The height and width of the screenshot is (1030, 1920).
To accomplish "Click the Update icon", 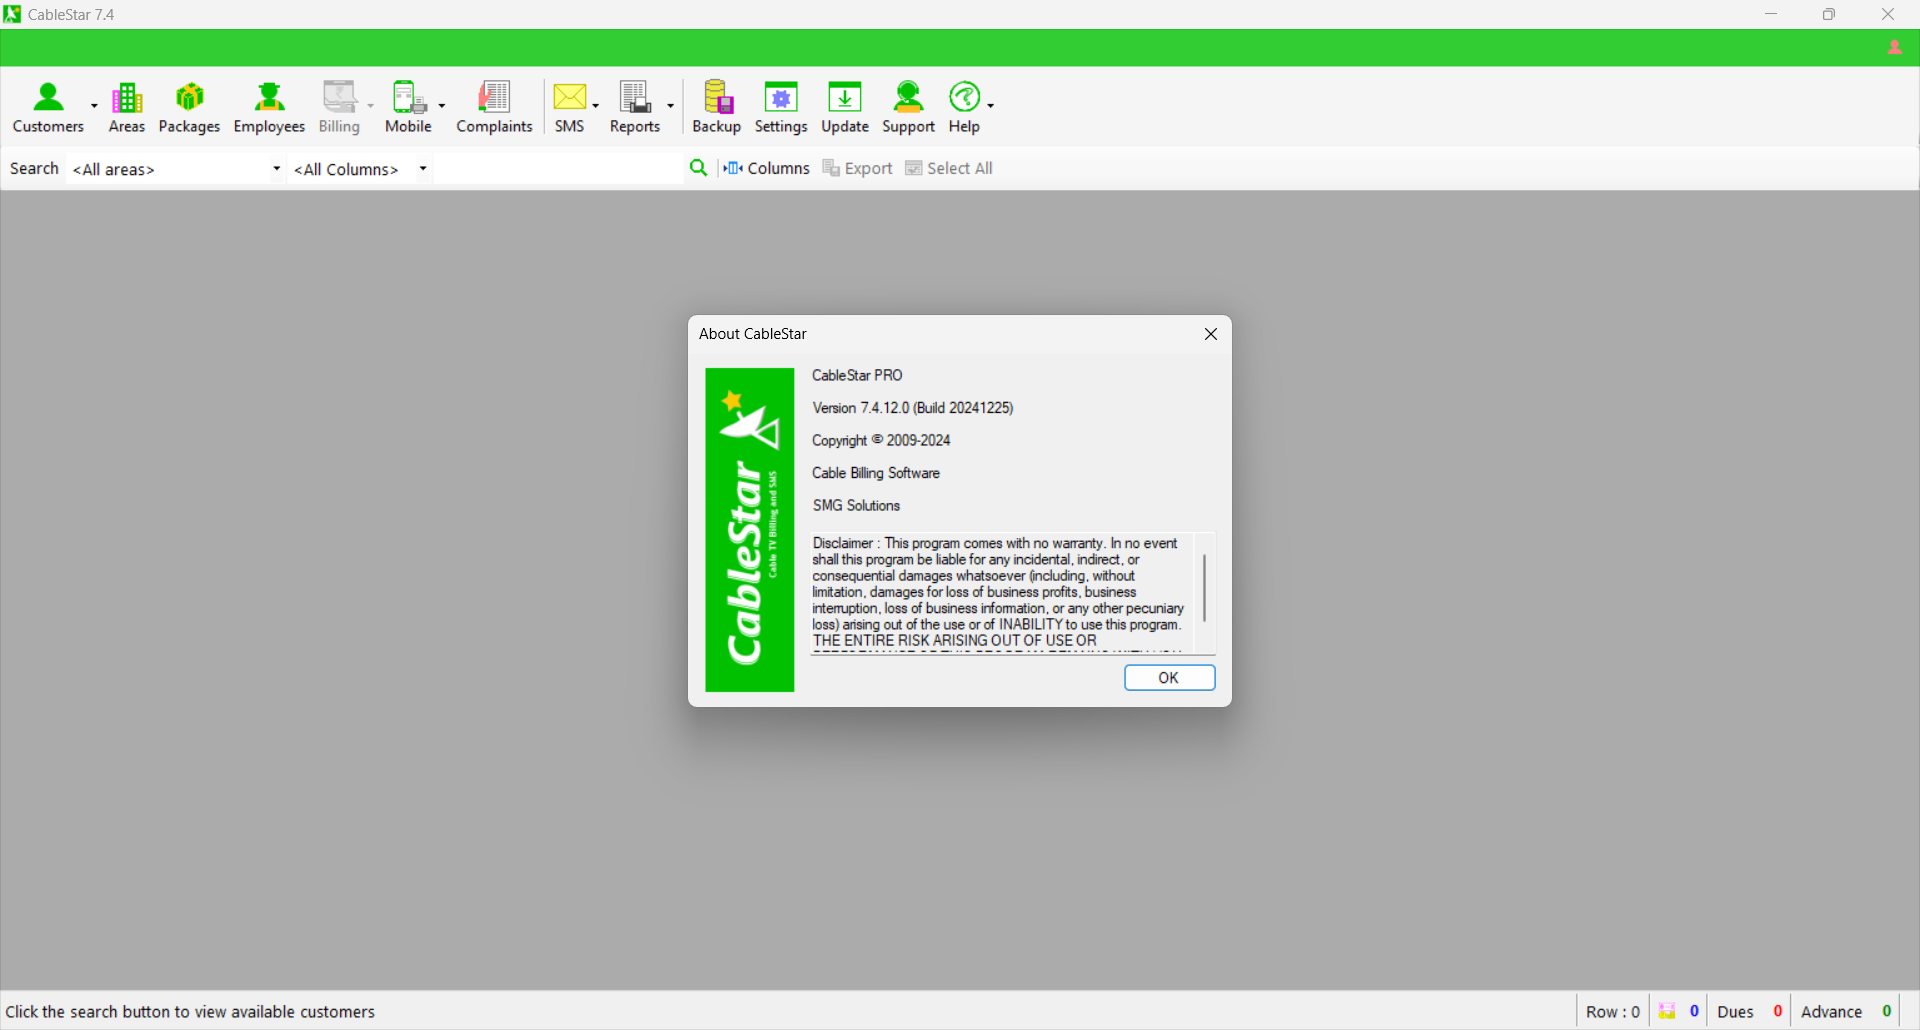I will click(x=845, y=107).
